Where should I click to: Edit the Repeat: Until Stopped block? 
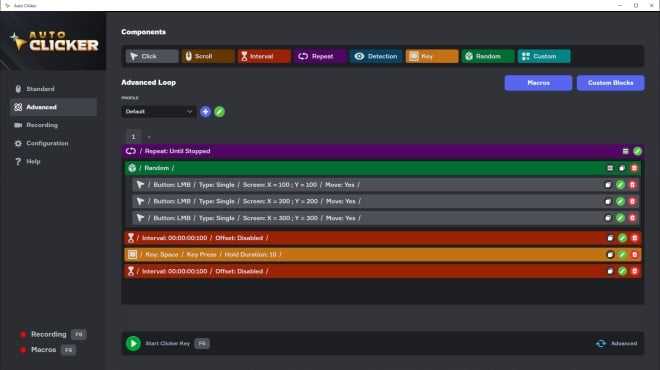tap(637, 151)
